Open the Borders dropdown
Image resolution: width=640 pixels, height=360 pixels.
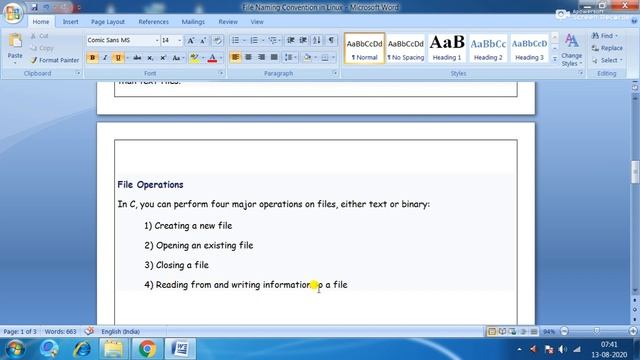(333, 58)
